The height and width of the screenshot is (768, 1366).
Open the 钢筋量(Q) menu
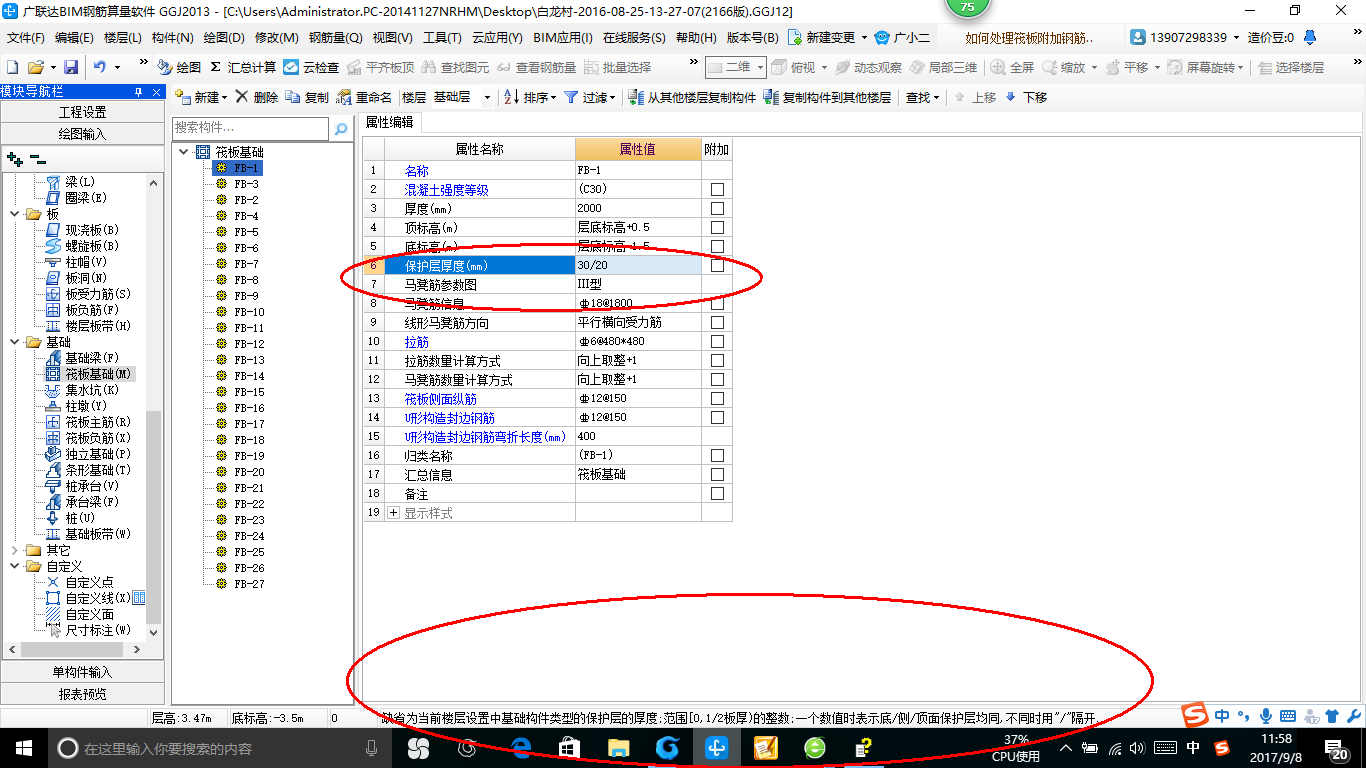(335, 37)
